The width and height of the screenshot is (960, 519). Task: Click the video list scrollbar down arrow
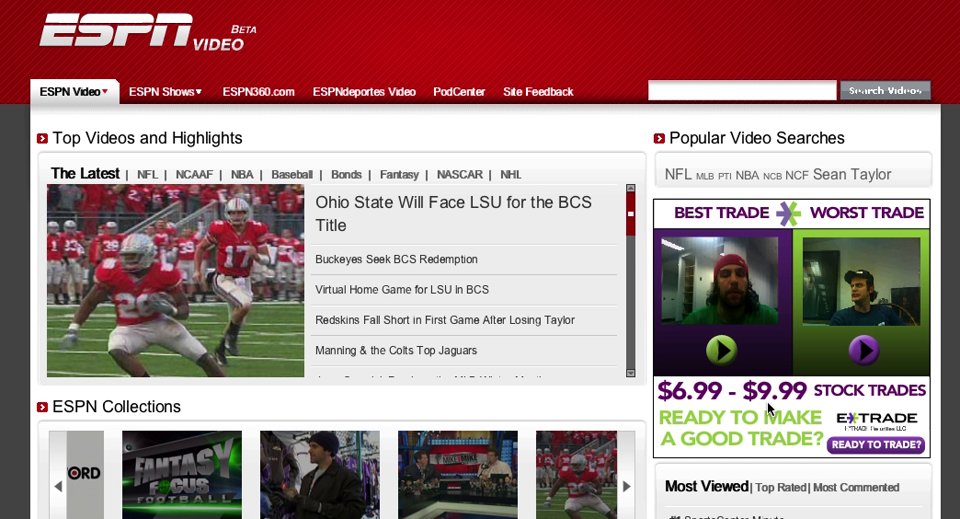click(x=631, y=373)
